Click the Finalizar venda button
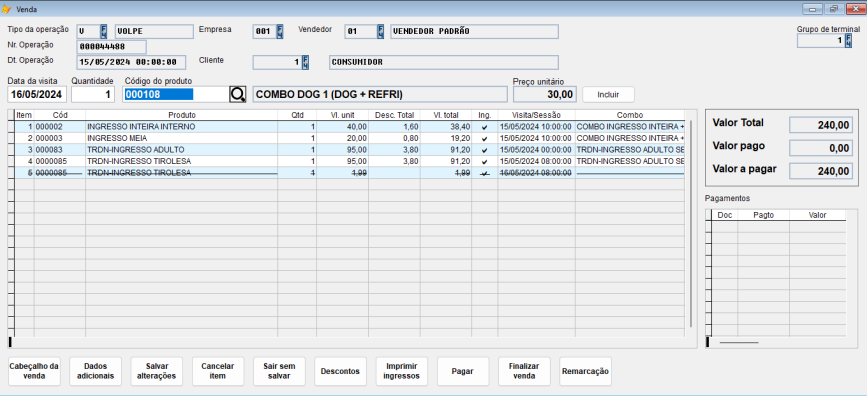Screen dimensions: 867x396 524,371
